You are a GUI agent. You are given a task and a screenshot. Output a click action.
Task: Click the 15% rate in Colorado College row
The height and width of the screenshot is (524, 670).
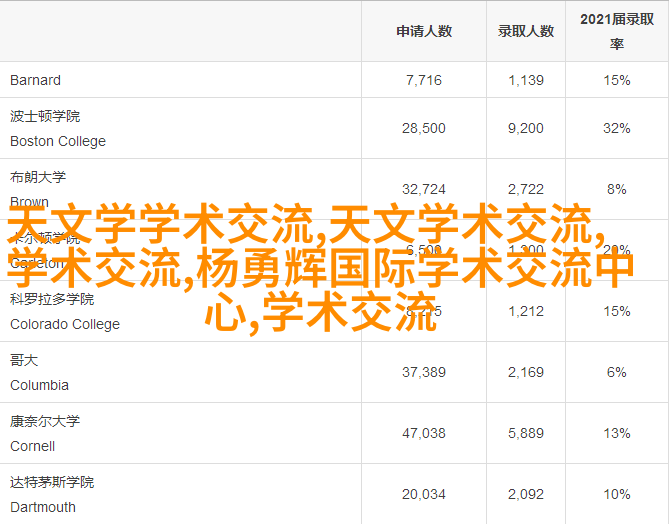coord(617,311)
